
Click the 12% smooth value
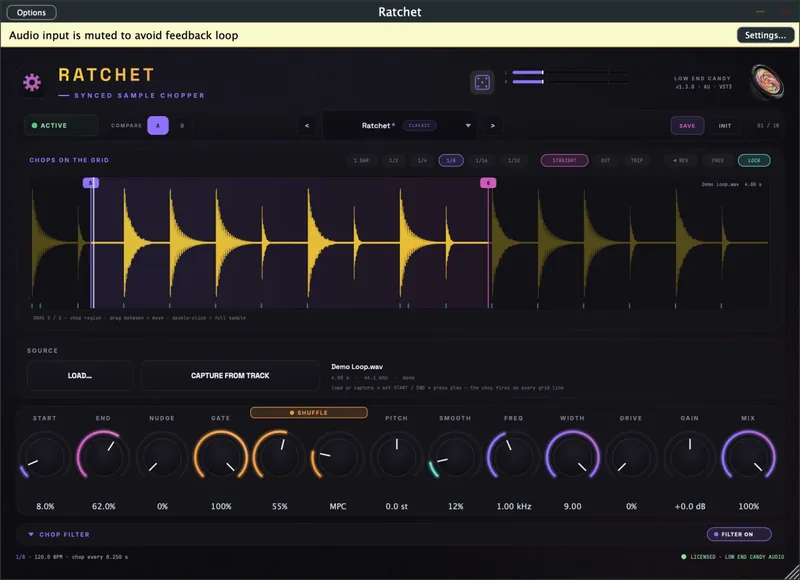[x=456, y=506]
